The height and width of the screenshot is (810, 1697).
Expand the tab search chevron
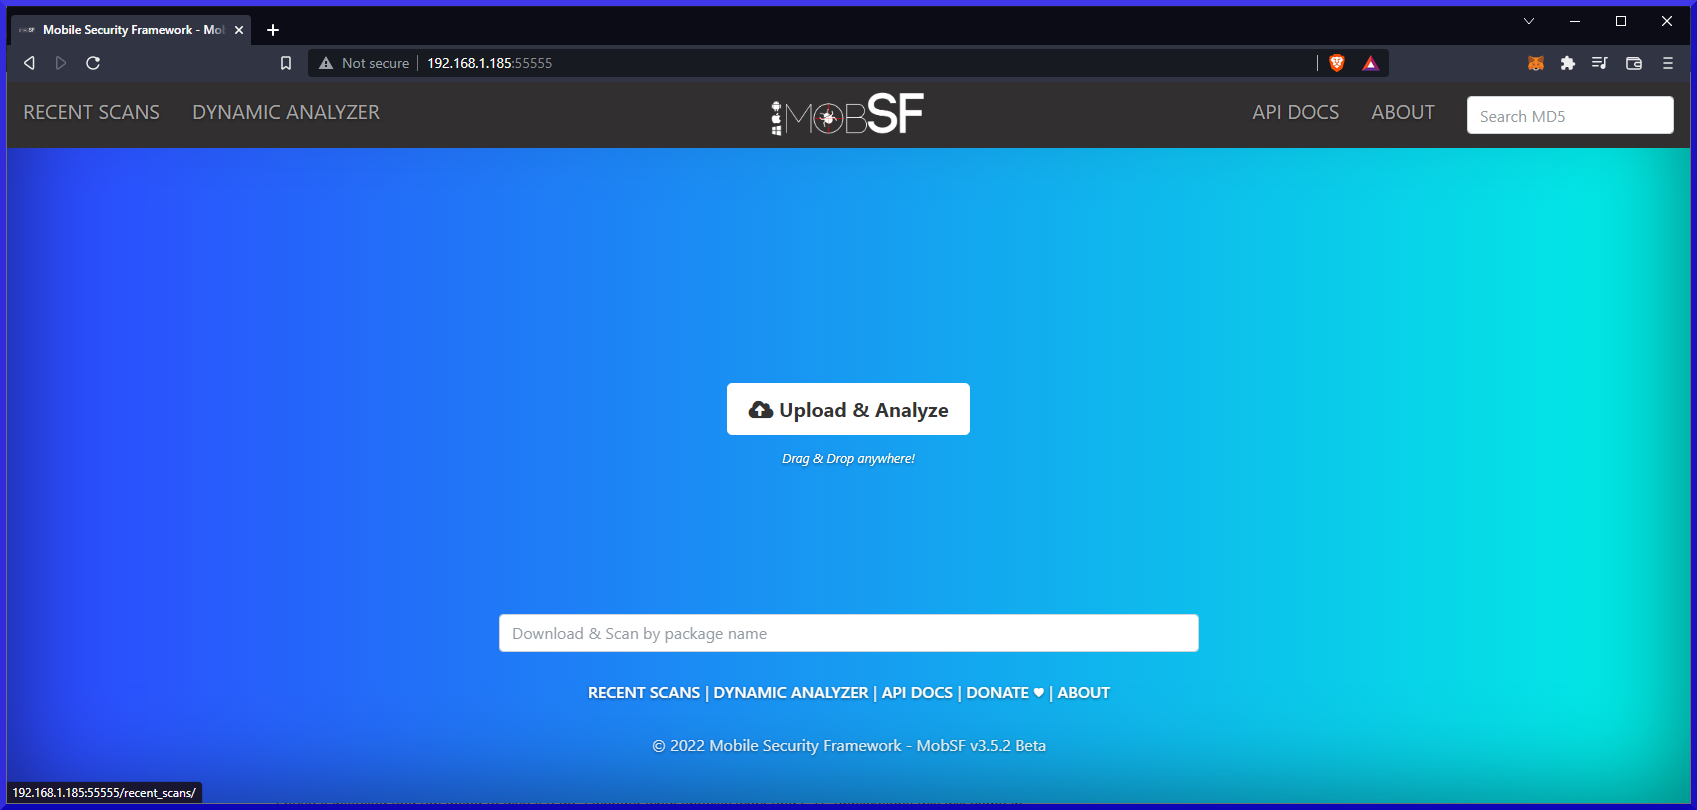click(1528, 21)
